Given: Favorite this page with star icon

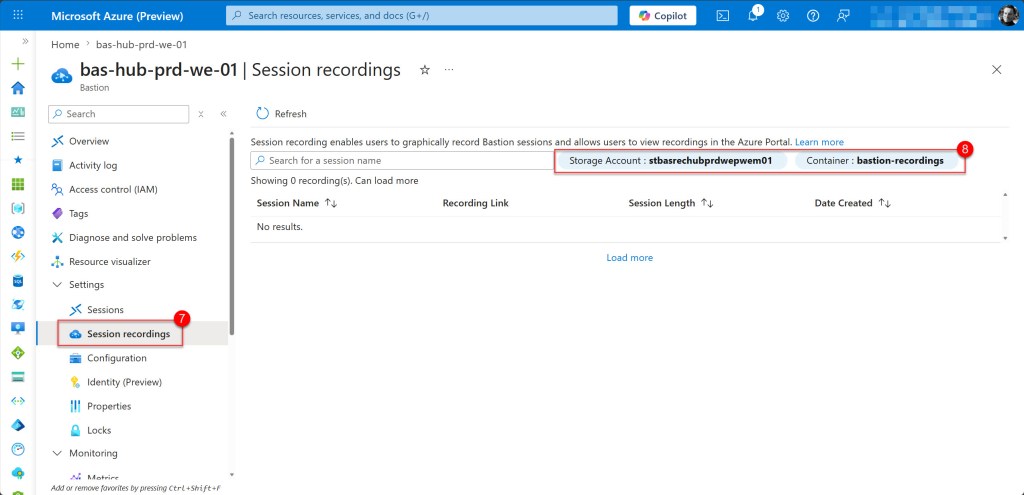Looking at the screenshot, I should pos(425,70).
